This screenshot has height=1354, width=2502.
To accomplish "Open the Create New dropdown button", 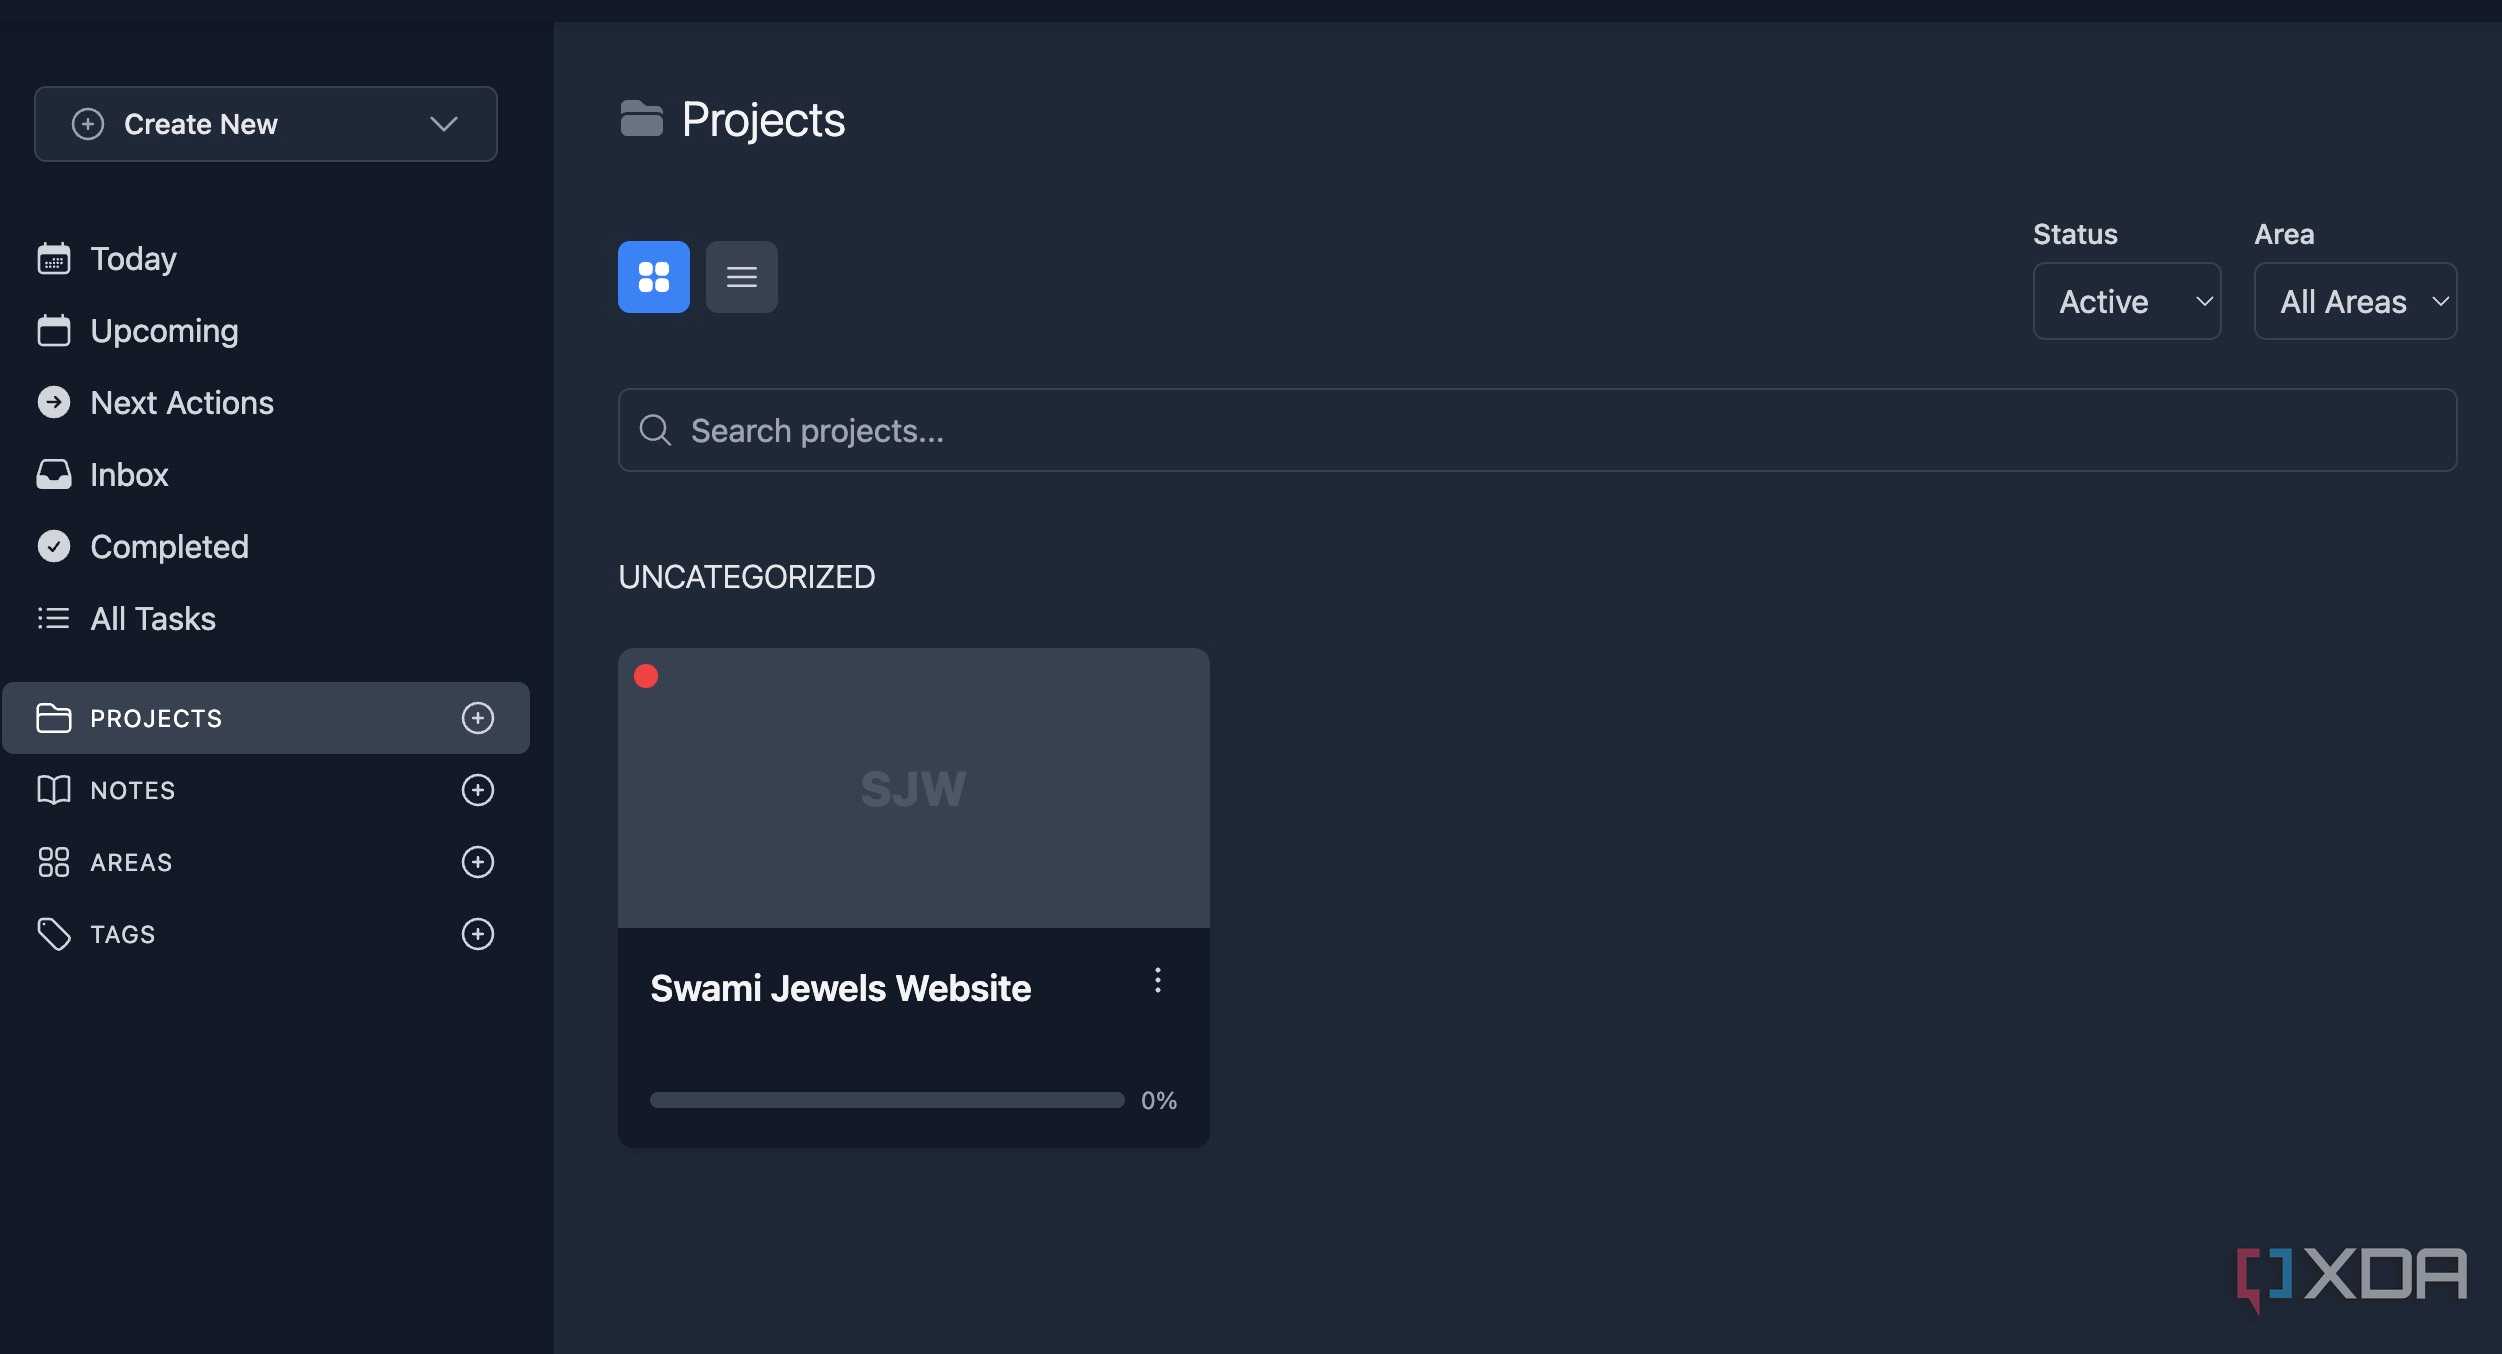I will coord(266,124).
